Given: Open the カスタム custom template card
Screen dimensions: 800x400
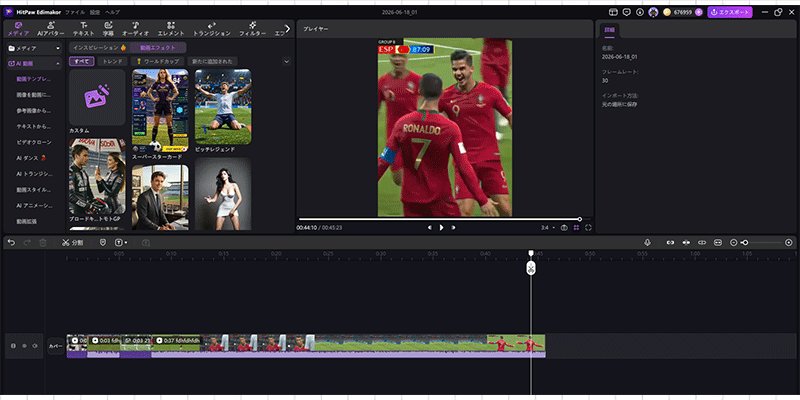Looking at the screenshot, I should pyautogui.click(x=97, y=97).
